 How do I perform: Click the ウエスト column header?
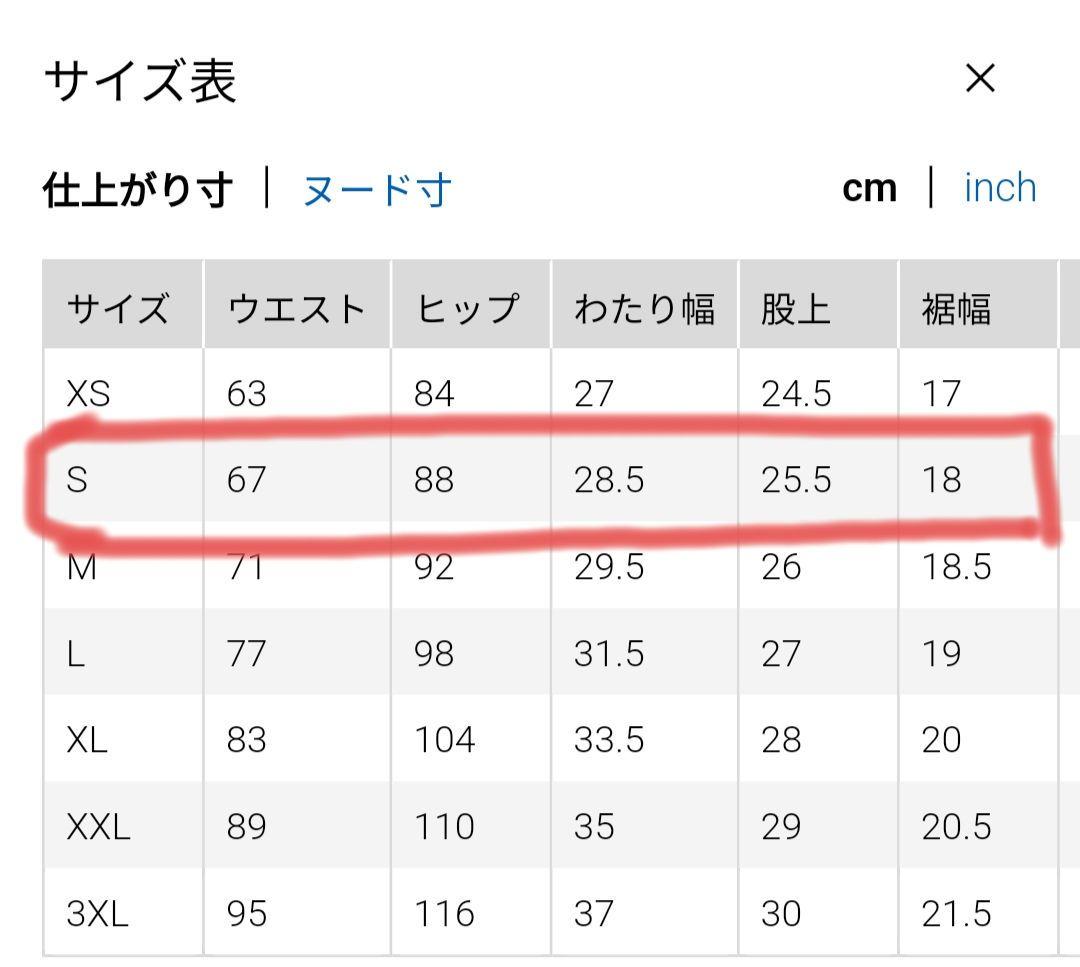click(x=296, y=309)
